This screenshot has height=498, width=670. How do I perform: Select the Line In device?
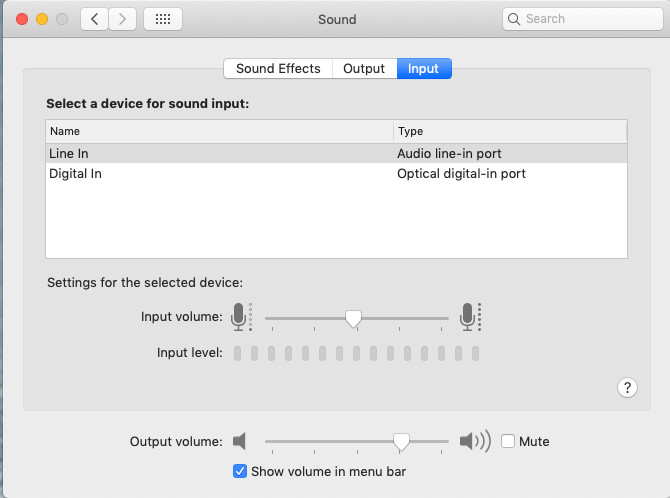click(x=220, y=153)
